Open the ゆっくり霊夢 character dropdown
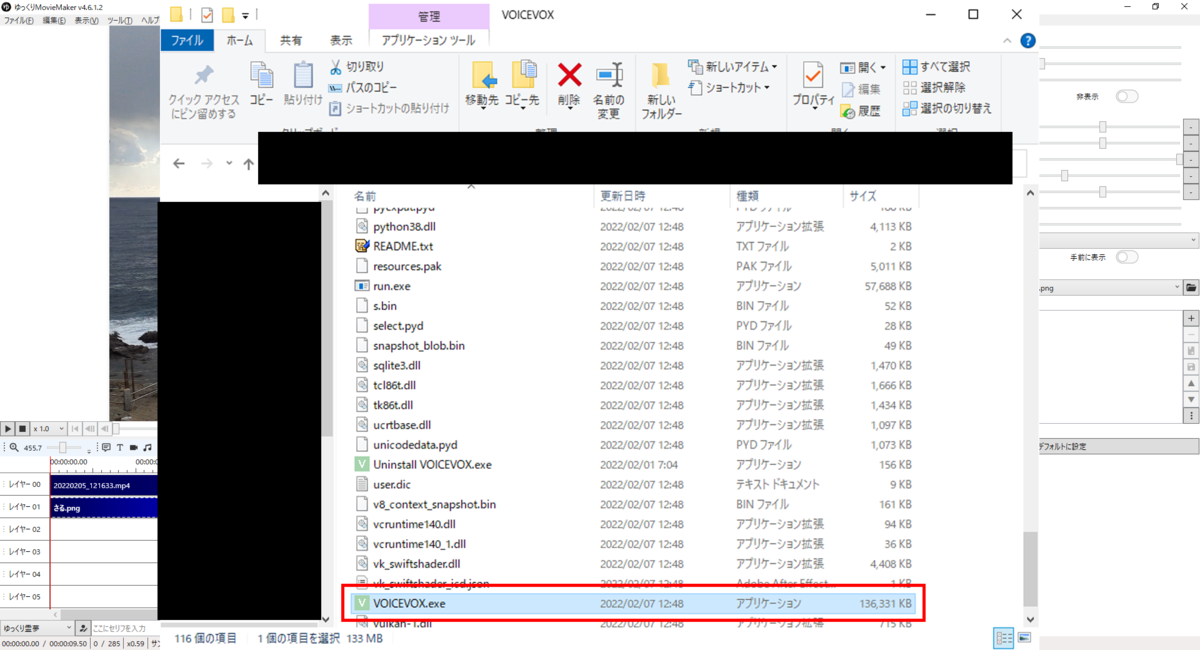1200x650 pixels. [37, 628]
